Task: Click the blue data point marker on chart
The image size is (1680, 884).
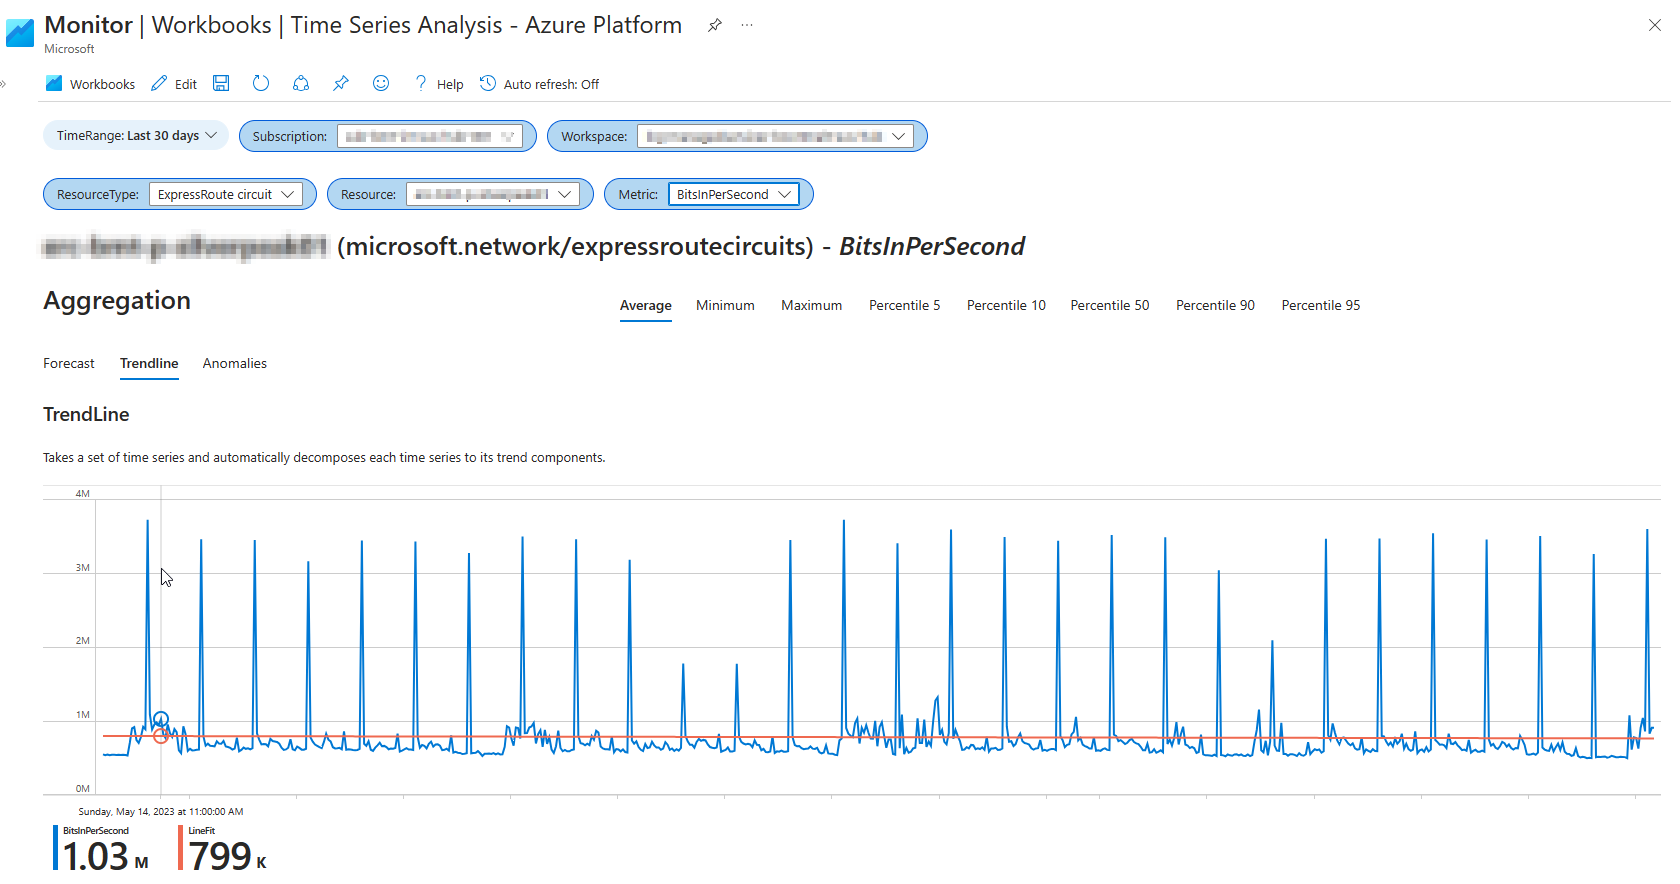Action: click(161, 719)
